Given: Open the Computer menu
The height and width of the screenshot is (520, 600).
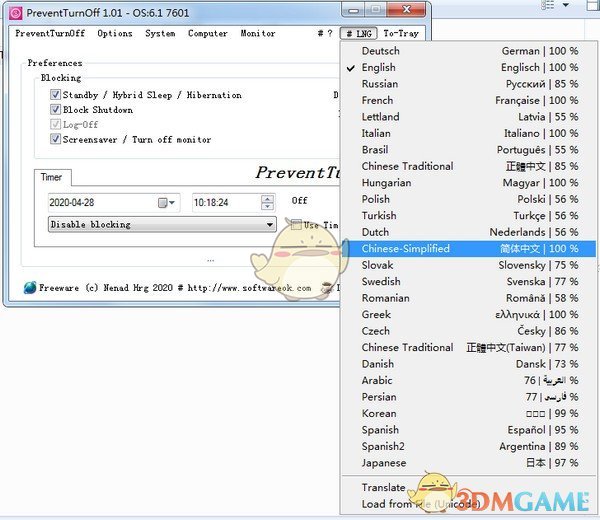Looking at the screenshot, I should (x=208, y=34).
